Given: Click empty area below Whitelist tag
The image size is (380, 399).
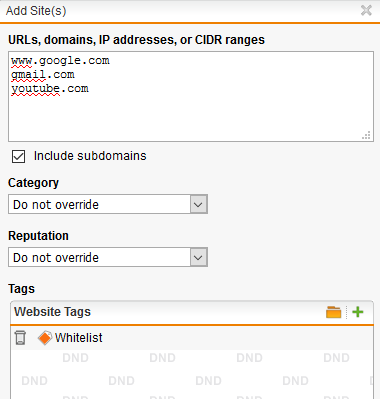Looking at the screenshot, I should coord(192,374).
